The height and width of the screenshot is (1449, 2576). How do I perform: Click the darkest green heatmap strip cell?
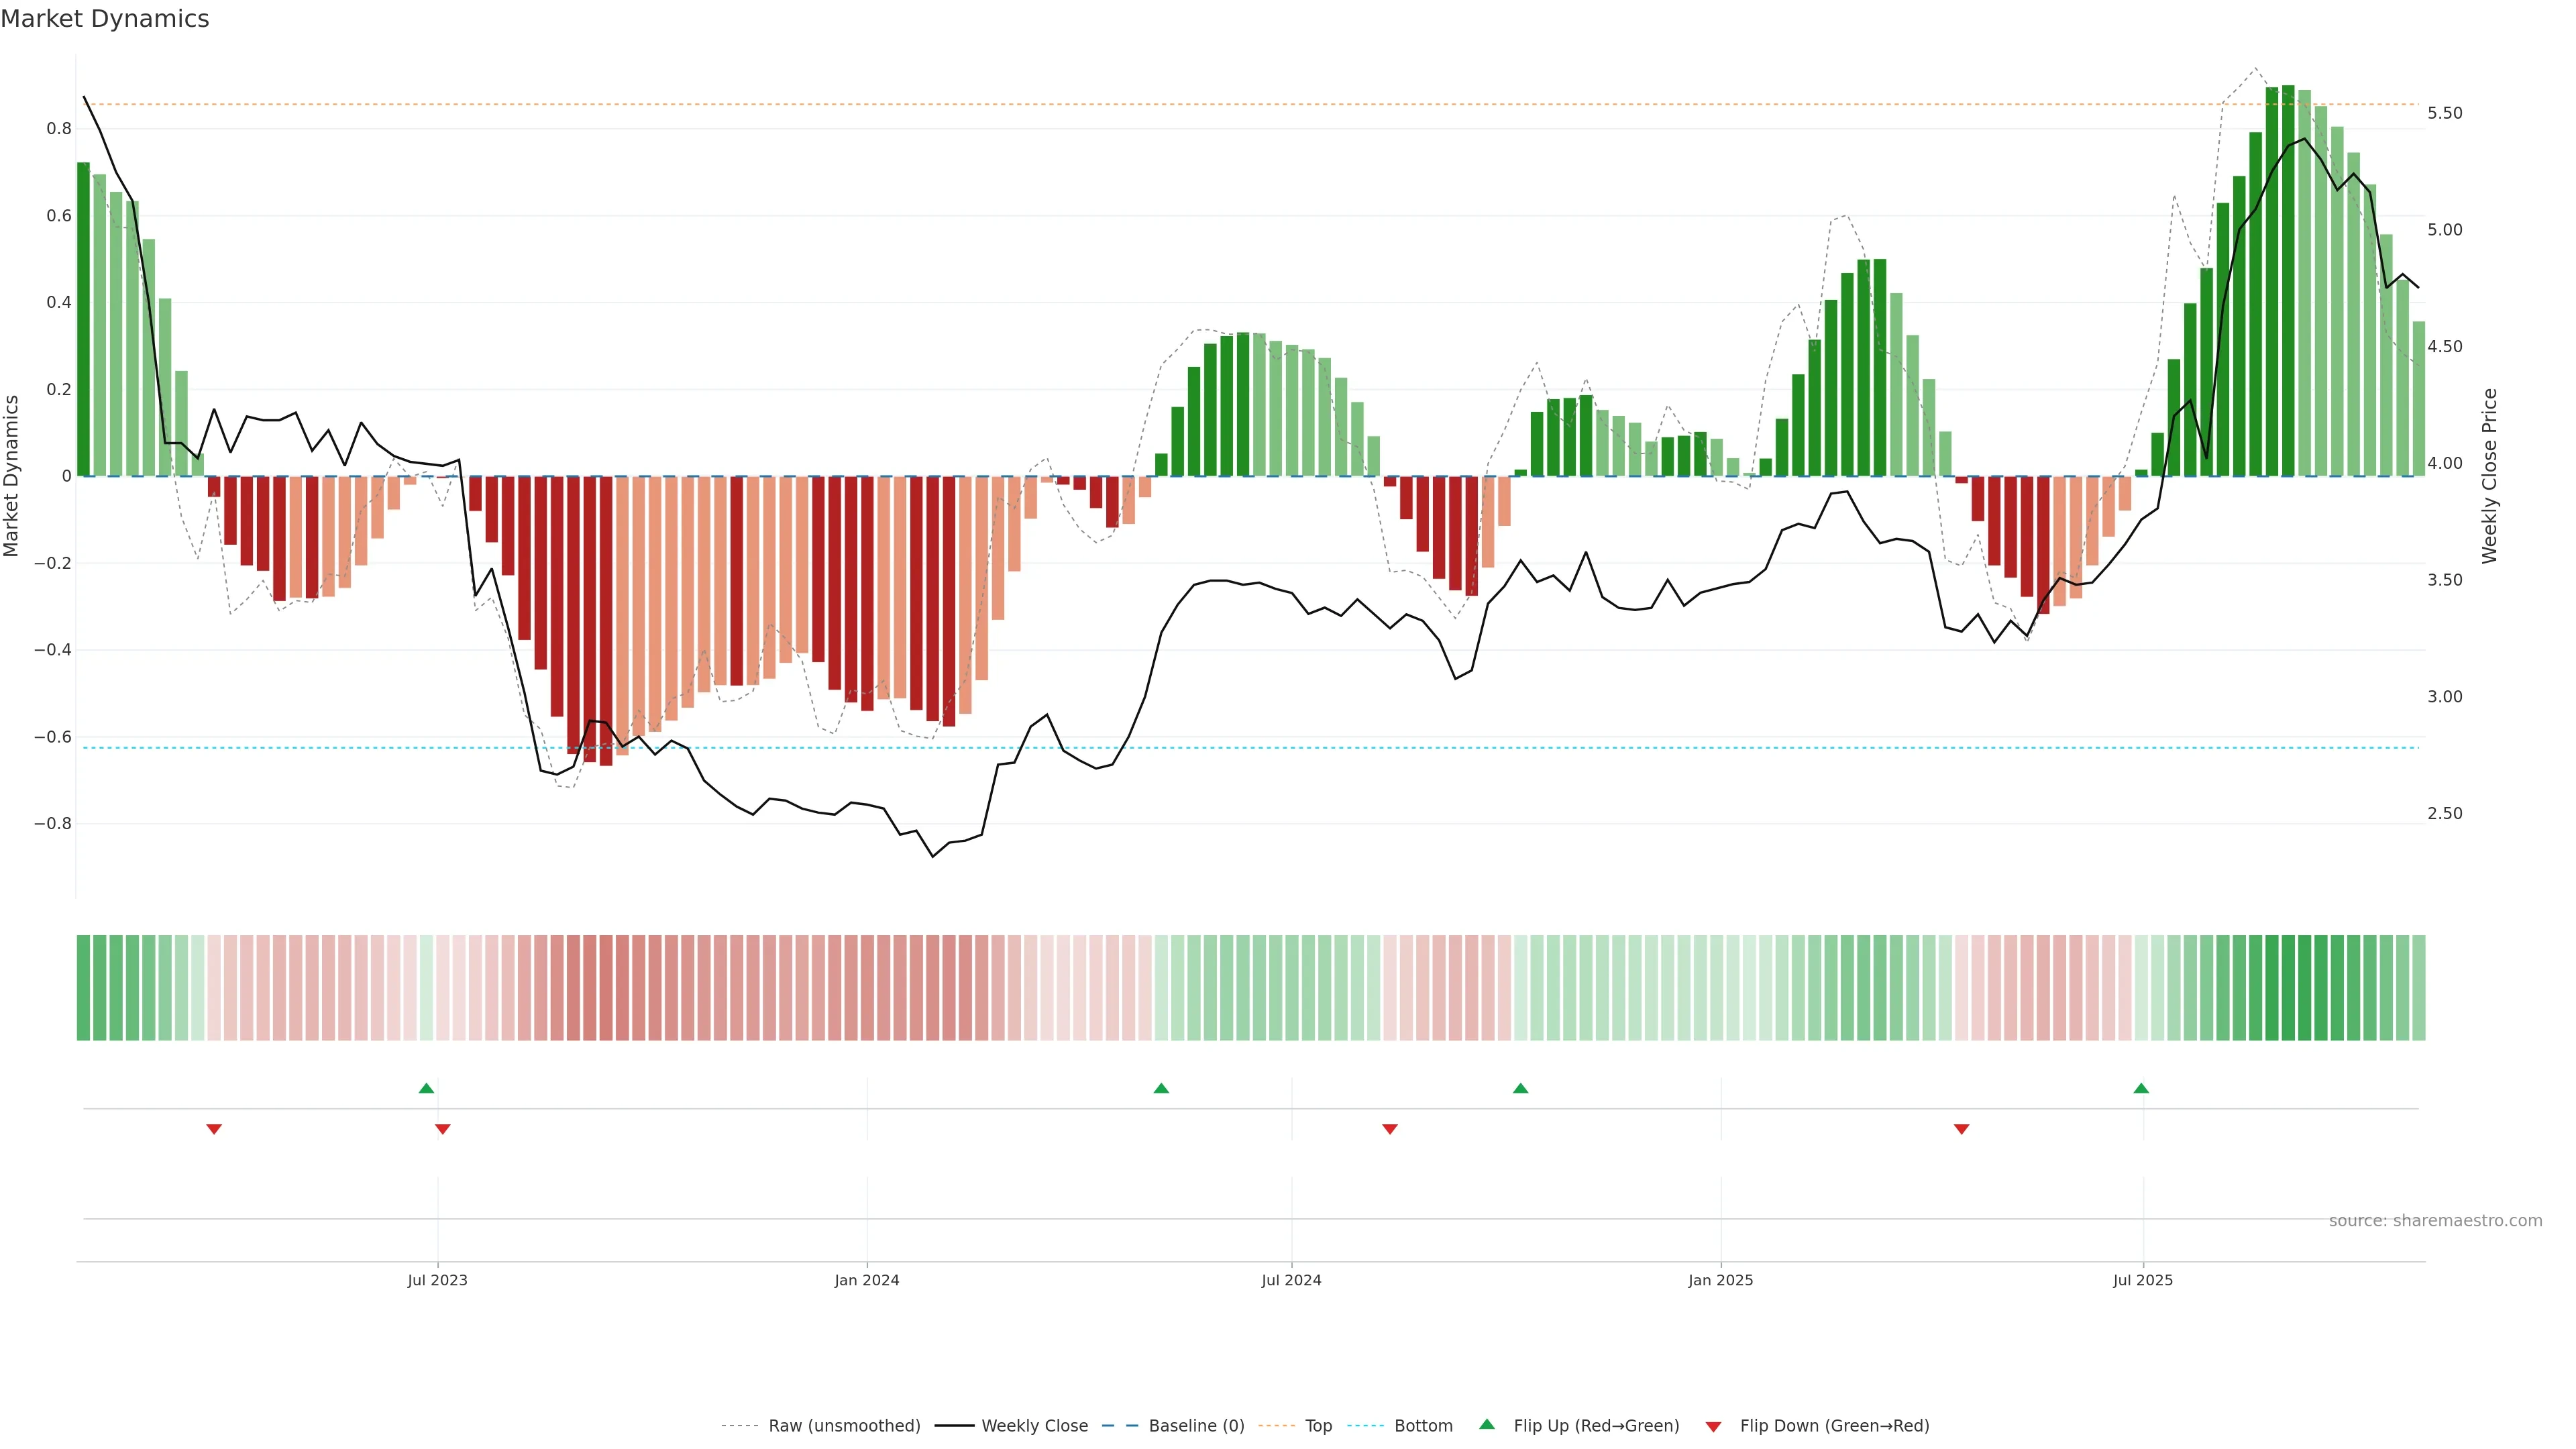[x=2288, y=987]
